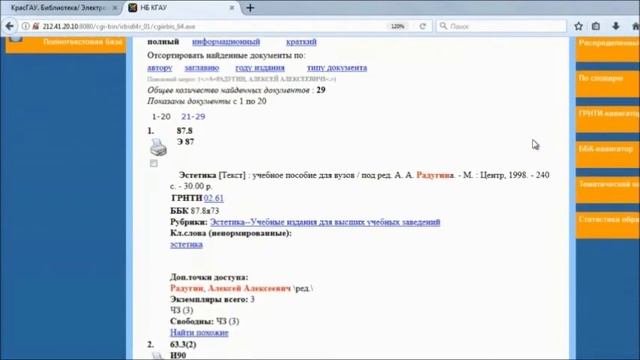This screenshot has width=640, height=360.
Task: Click Найти похожие link
Action: 199,333
